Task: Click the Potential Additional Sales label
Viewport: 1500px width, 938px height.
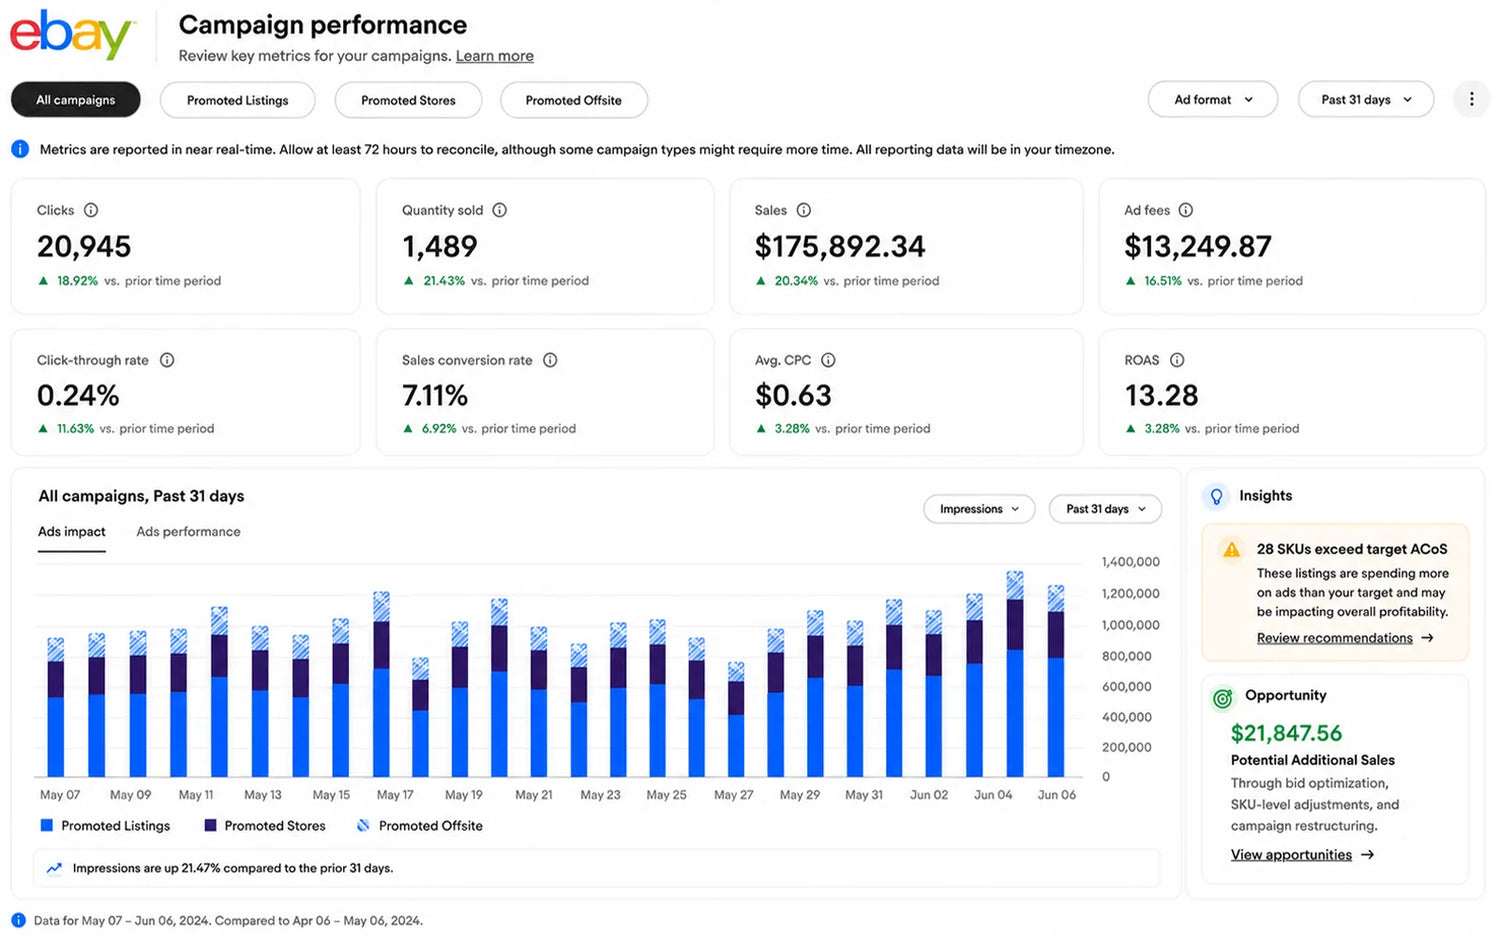Action: (1313, 760)
